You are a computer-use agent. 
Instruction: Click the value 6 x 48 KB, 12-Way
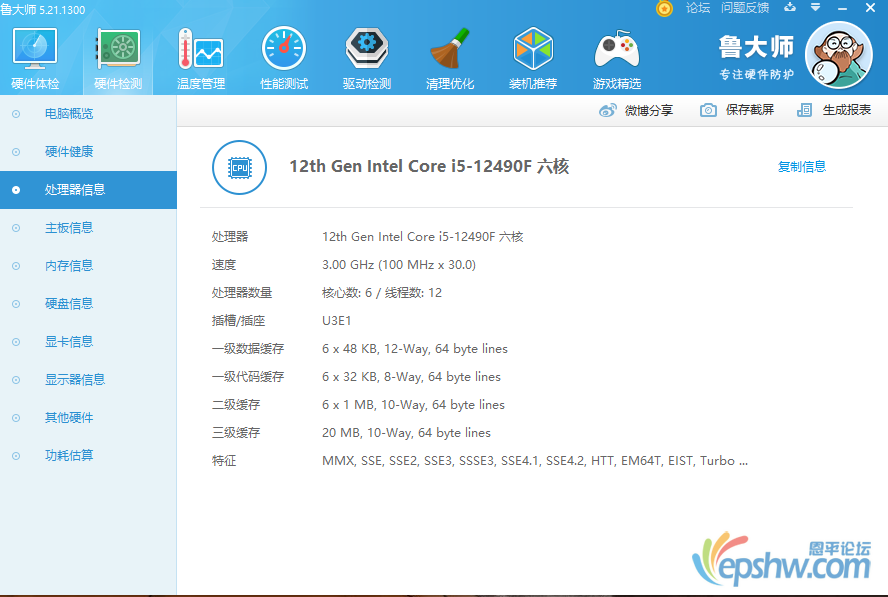click(x=415, y=349)
